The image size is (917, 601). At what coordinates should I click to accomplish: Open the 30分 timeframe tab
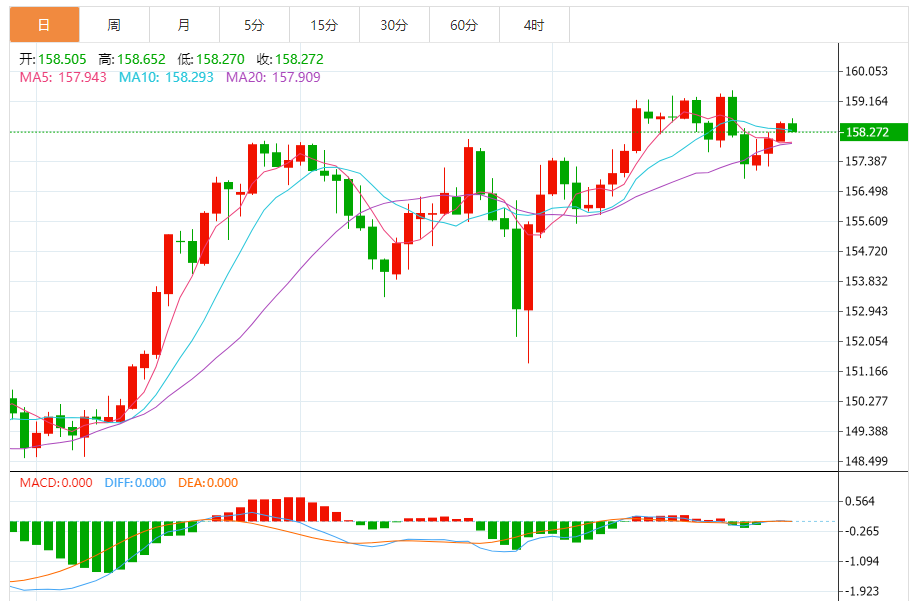[394, 25]
